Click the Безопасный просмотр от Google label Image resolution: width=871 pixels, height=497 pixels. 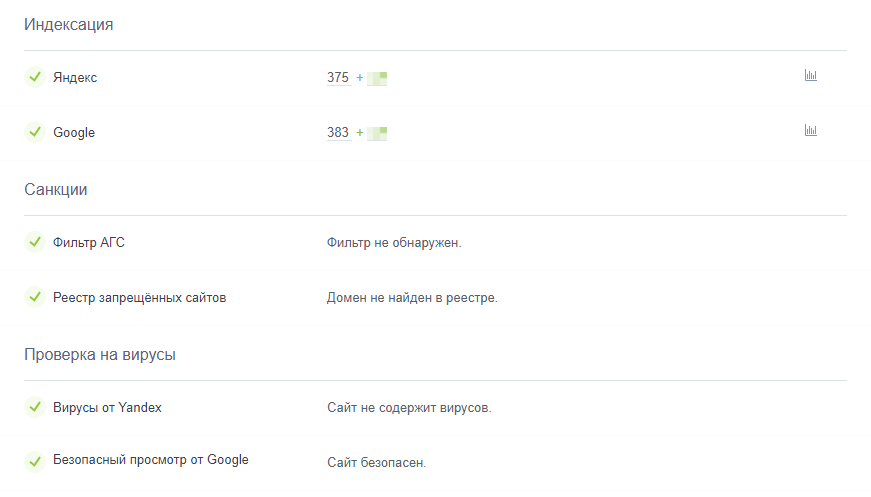[x=150, y=460]
